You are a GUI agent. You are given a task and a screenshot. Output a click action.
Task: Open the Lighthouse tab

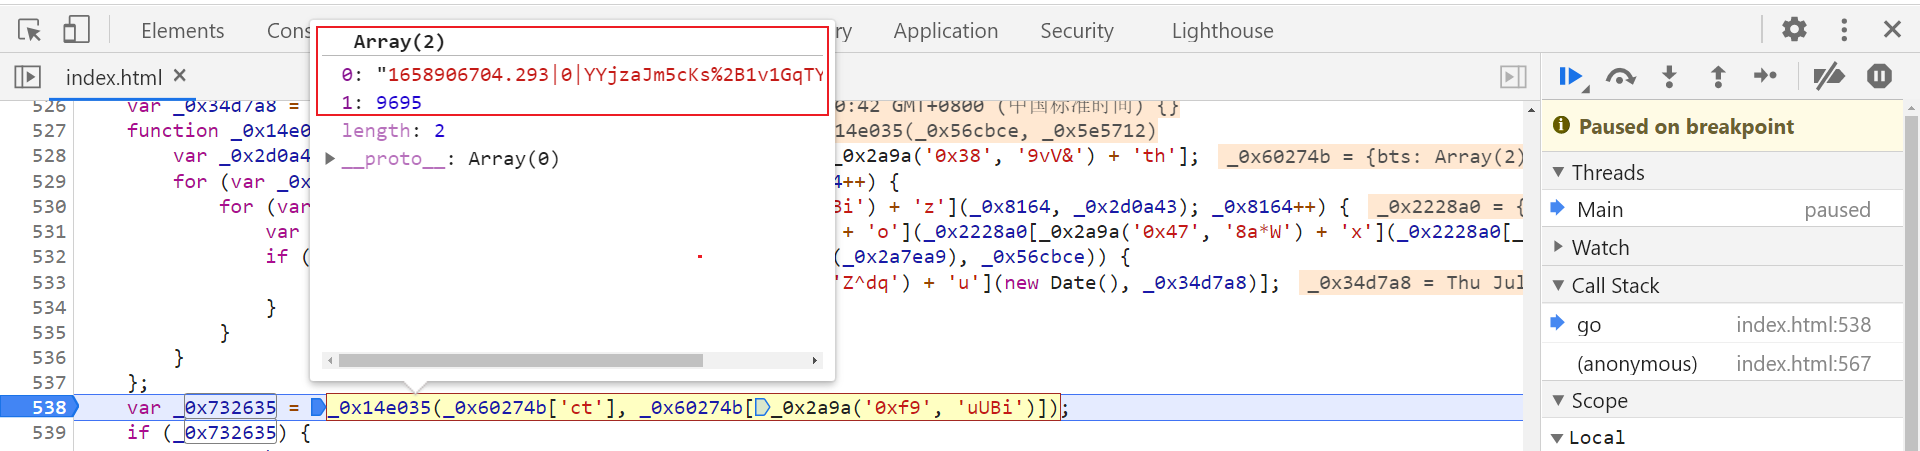(x=1222, y=31)
